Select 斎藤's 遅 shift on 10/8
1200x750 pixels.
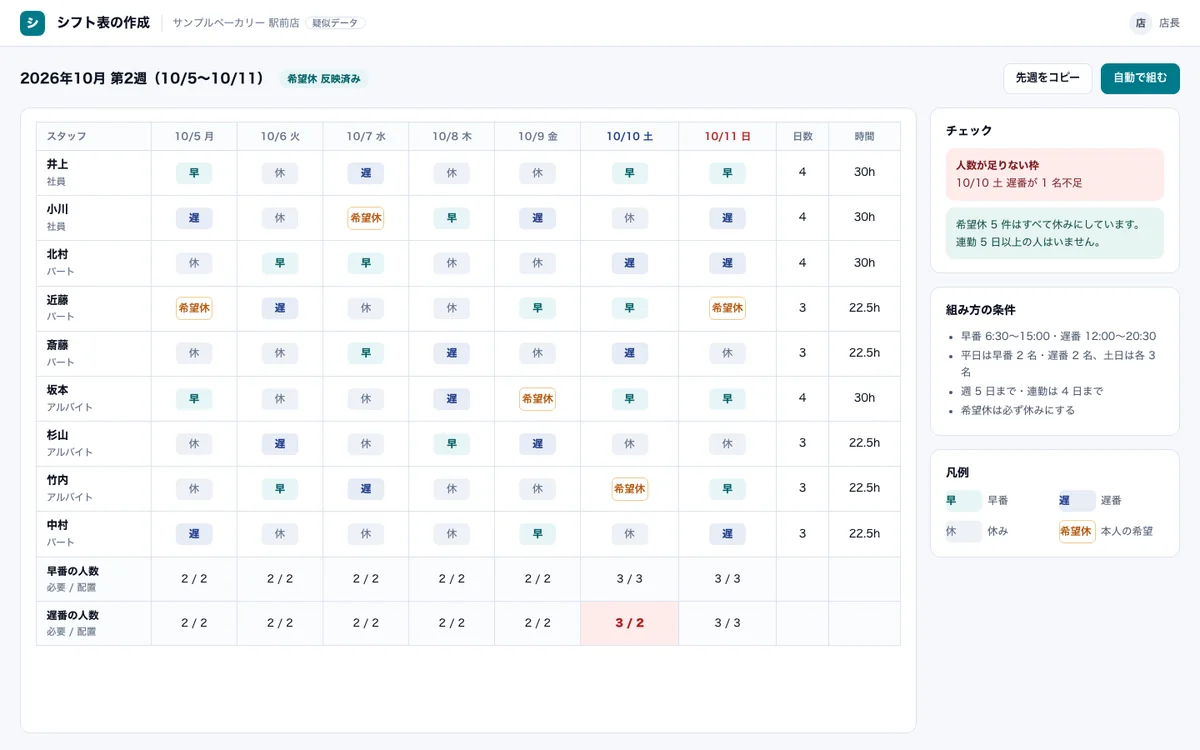452,353
